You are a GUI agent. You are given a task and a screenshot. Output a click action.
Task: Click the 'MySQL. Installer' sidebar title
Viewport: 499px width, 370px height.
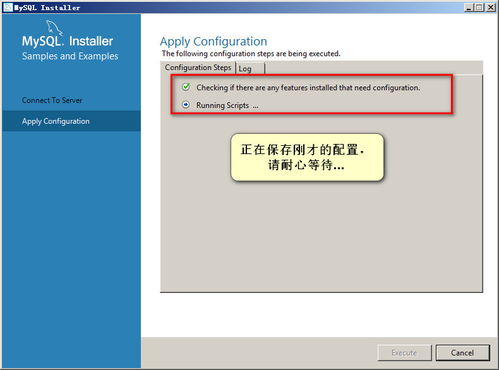coord(67,41)
